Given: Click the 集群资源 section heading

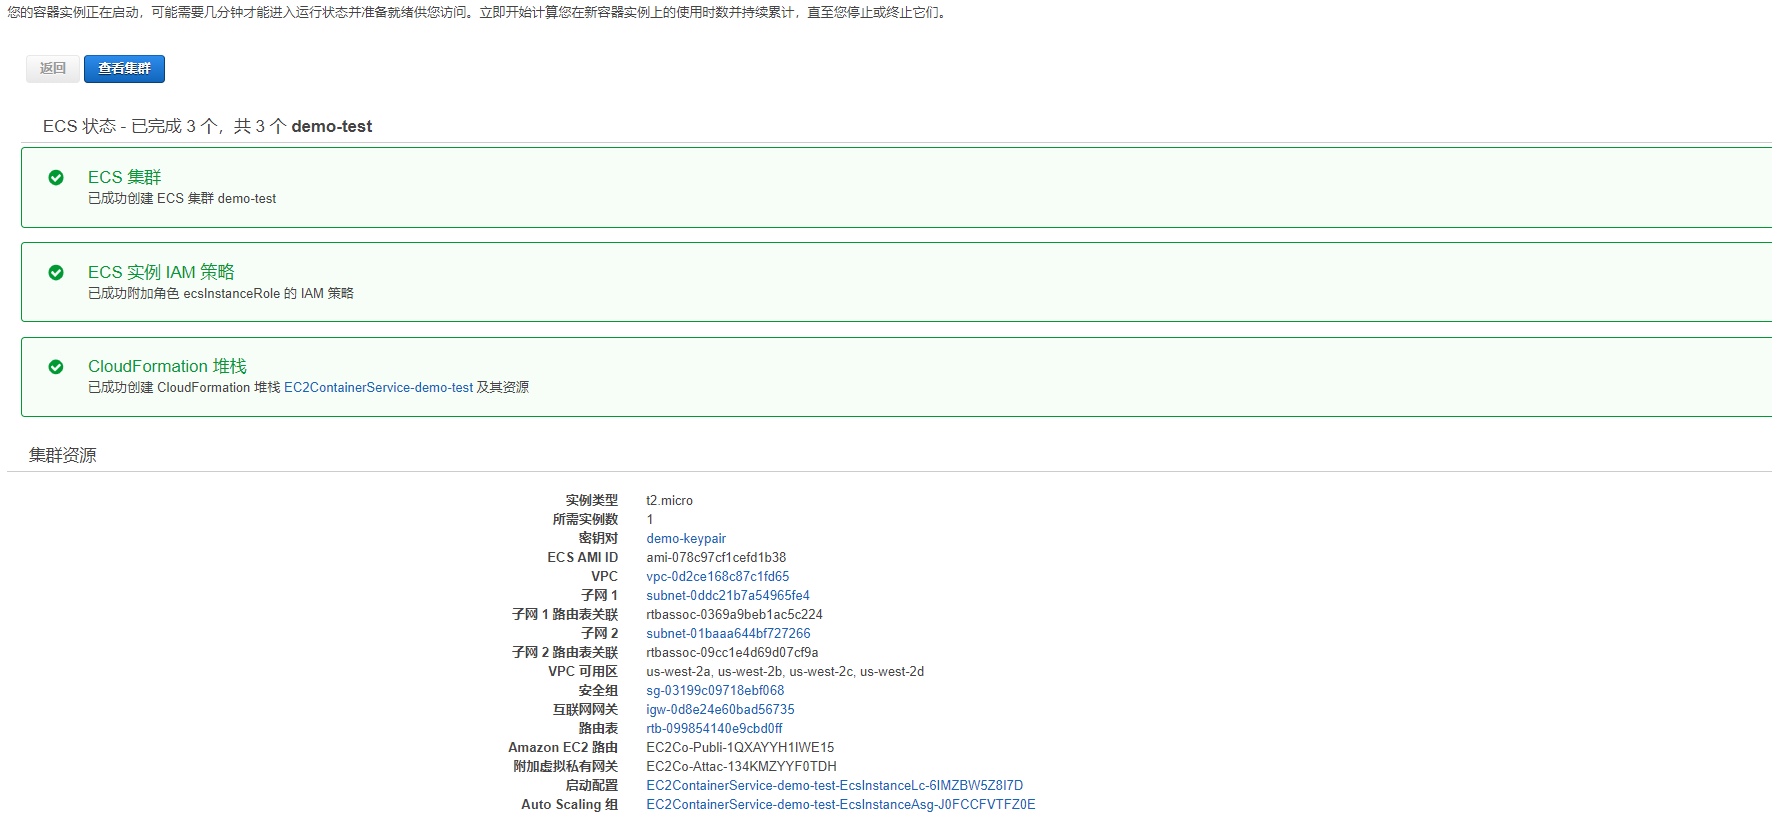Looking at the screenshot, I should (62, 455).
